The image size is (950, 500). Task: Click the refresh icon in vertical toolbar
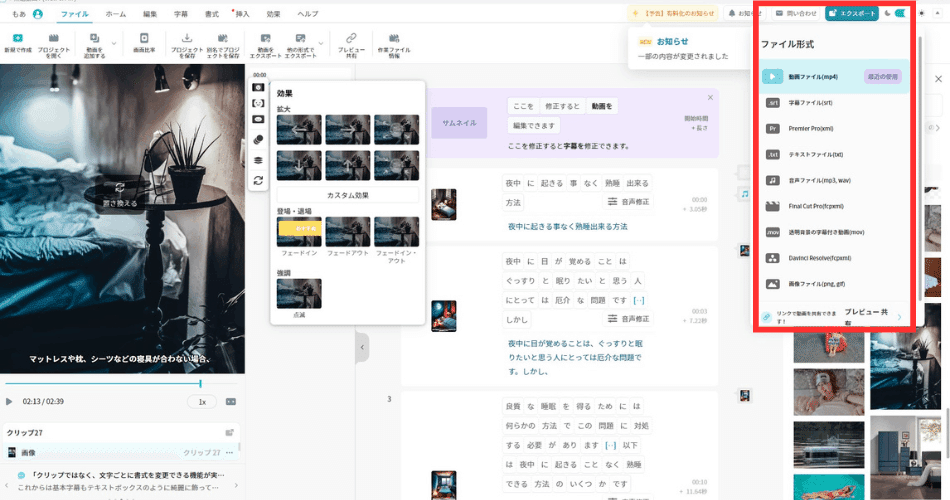coord(258,181)
